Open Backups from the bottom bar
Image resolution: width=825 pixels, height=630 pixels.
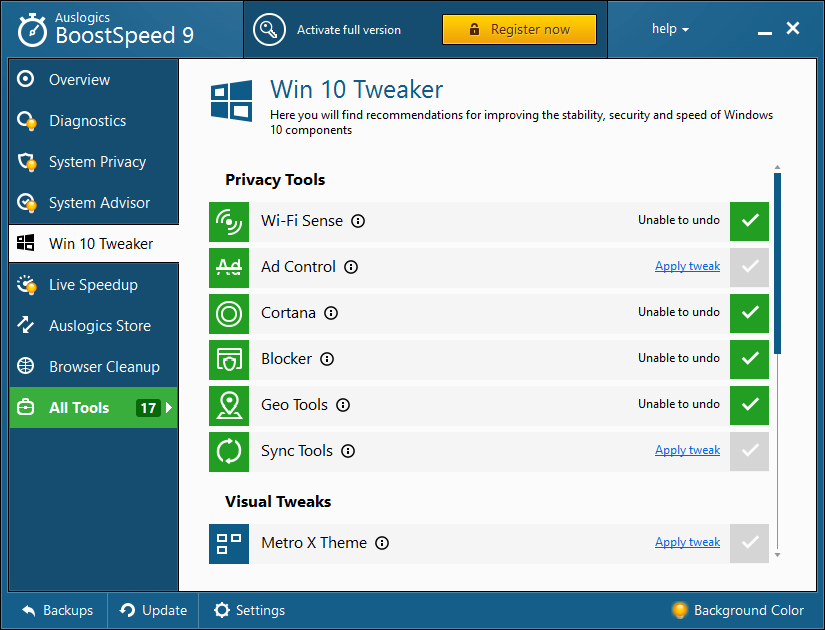pos(58,611)
